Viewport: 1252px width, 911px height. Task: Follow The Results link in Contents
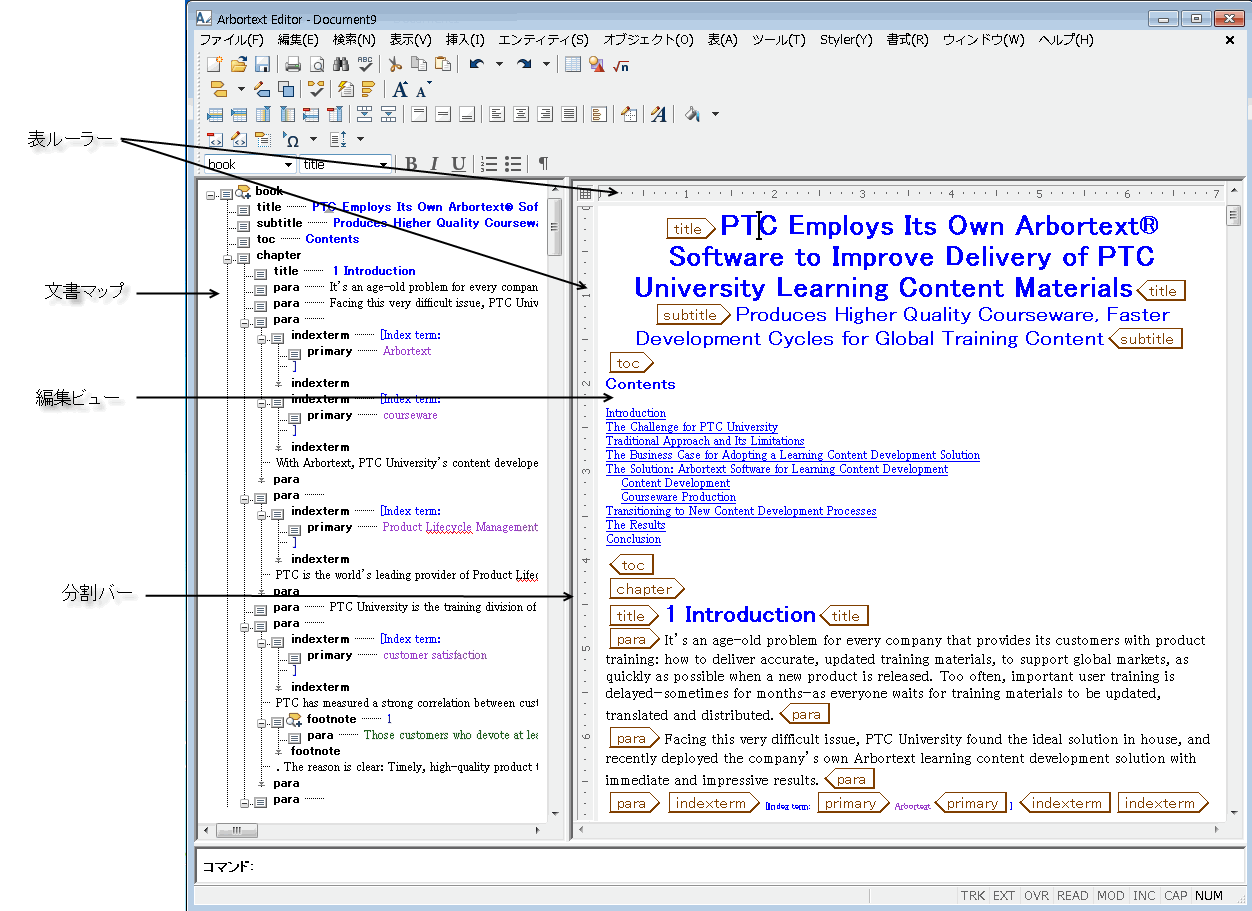[636, 525]
